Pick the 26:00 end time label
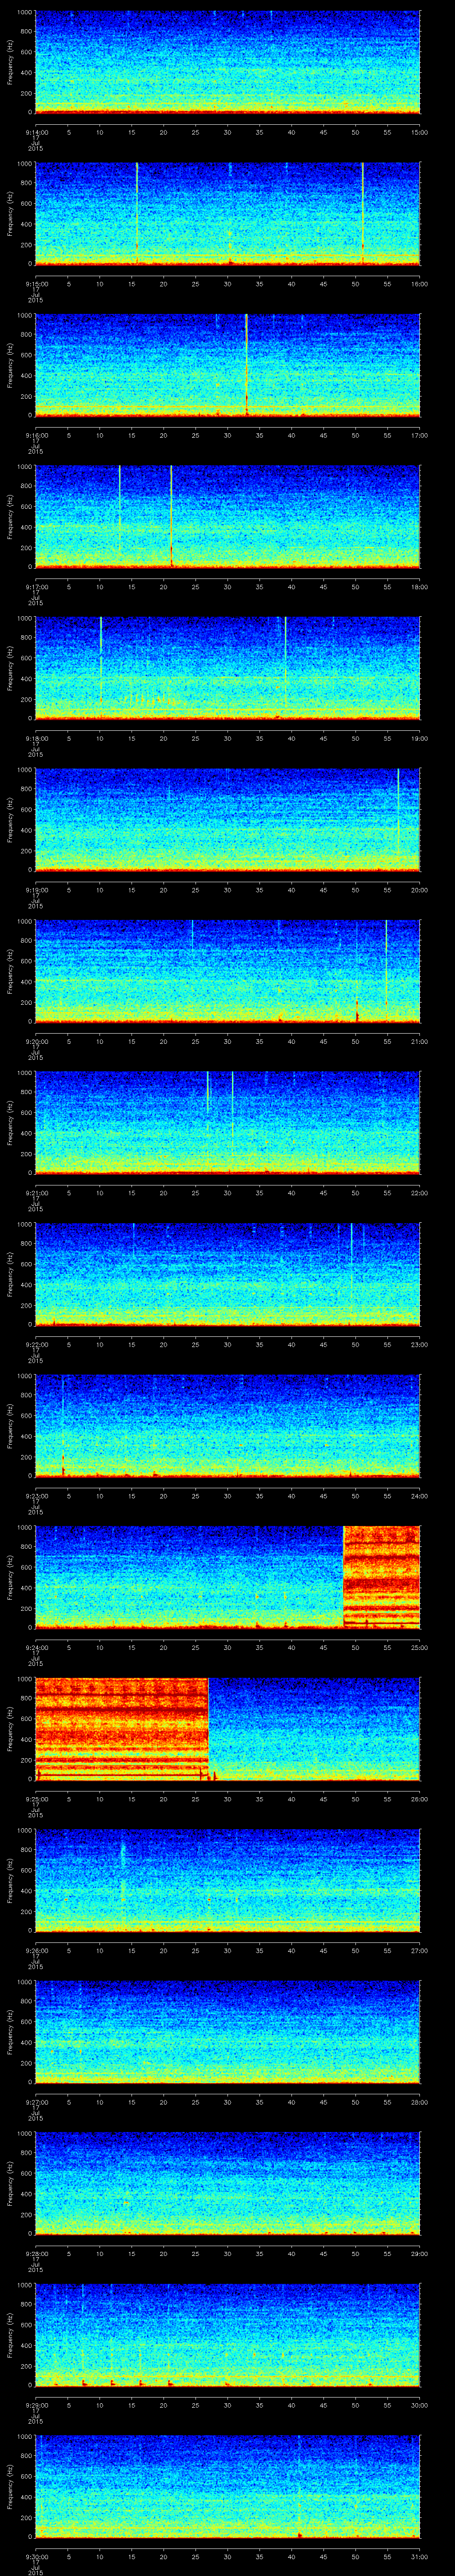Viewport: 455px width, 2576px height. point(420,1799)
